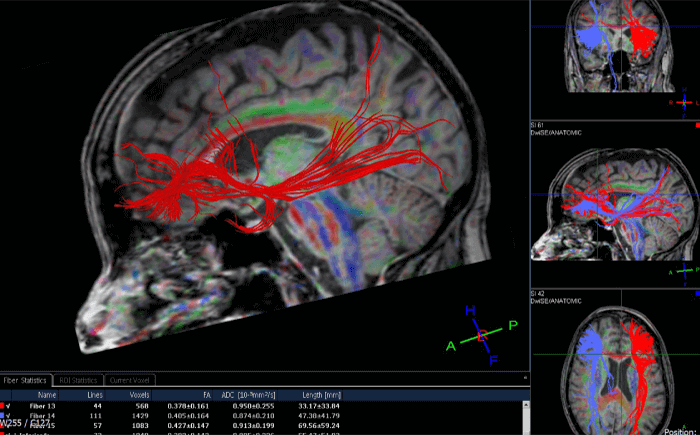Sort by the Length [mm] column header
Viewport: 700px width, 435px height.
(x=320, y=395)
